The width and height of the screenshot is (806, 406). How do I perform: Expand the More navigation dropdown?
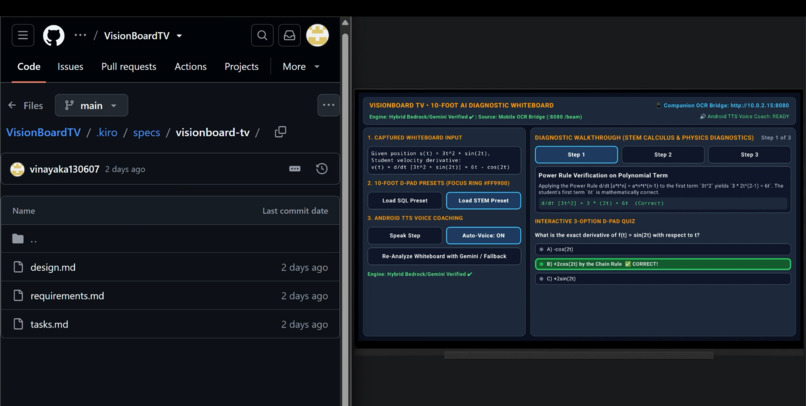tap(301, 67)
